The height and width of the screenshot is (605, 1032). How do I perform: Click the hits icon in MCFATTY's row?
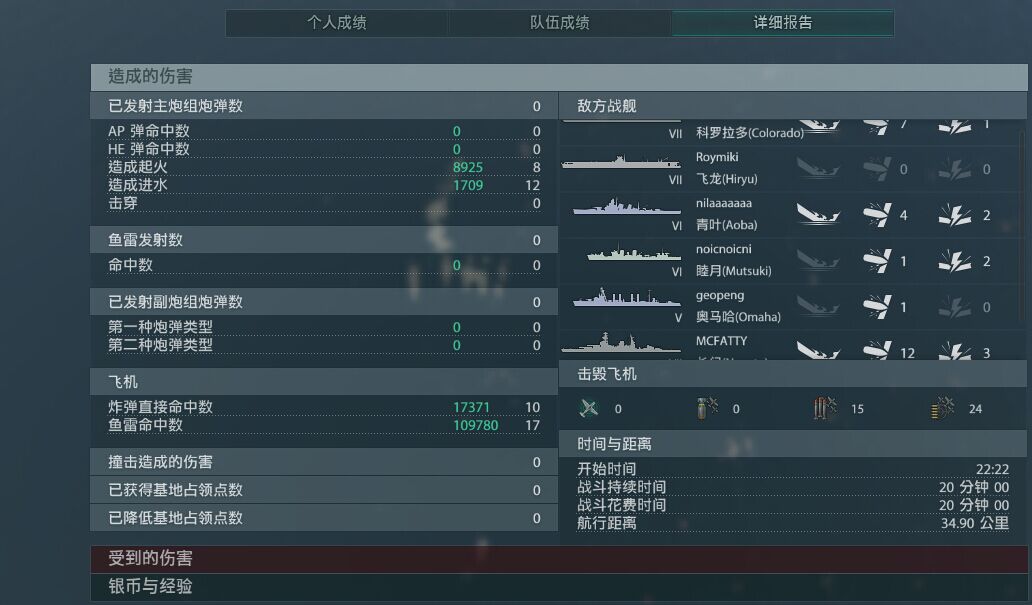point(877,350)
